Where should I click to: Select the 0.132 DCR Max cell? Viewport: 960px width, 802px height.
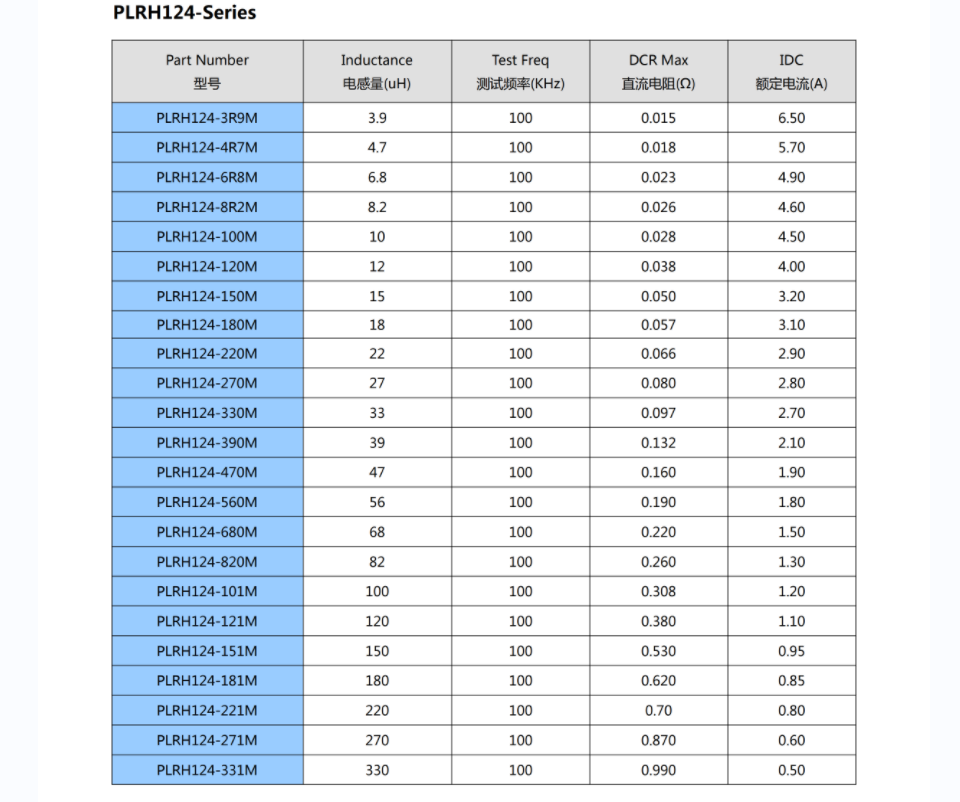(x=658, y=443)
